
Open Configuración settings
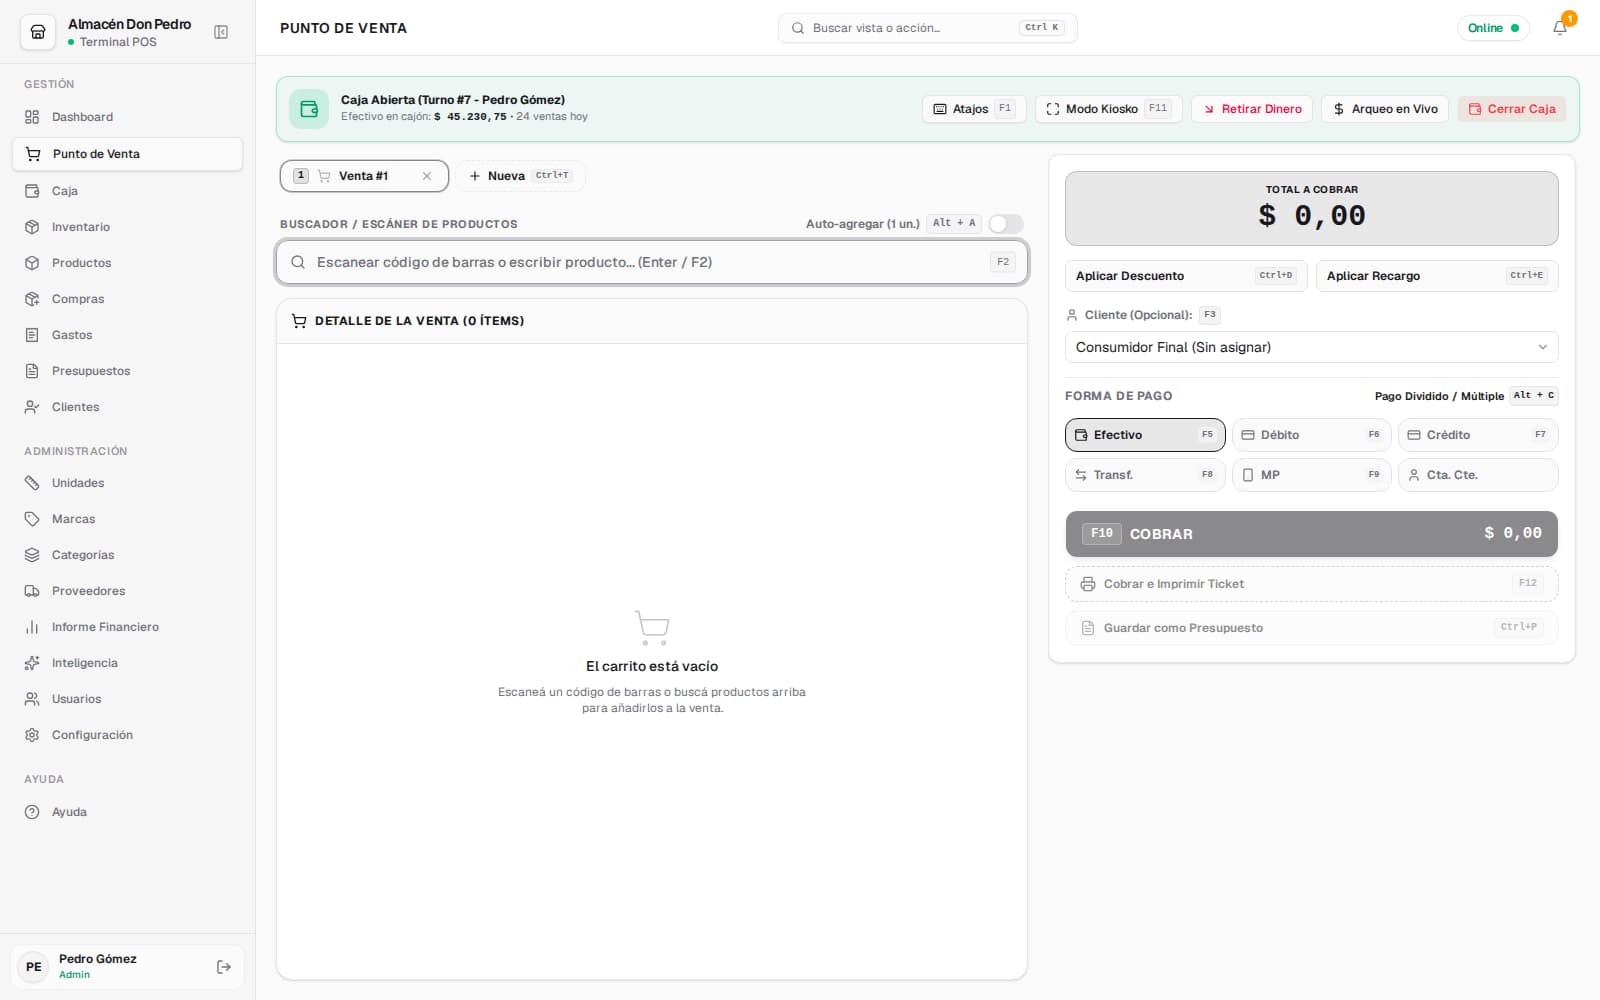click(x=127, y=735)
